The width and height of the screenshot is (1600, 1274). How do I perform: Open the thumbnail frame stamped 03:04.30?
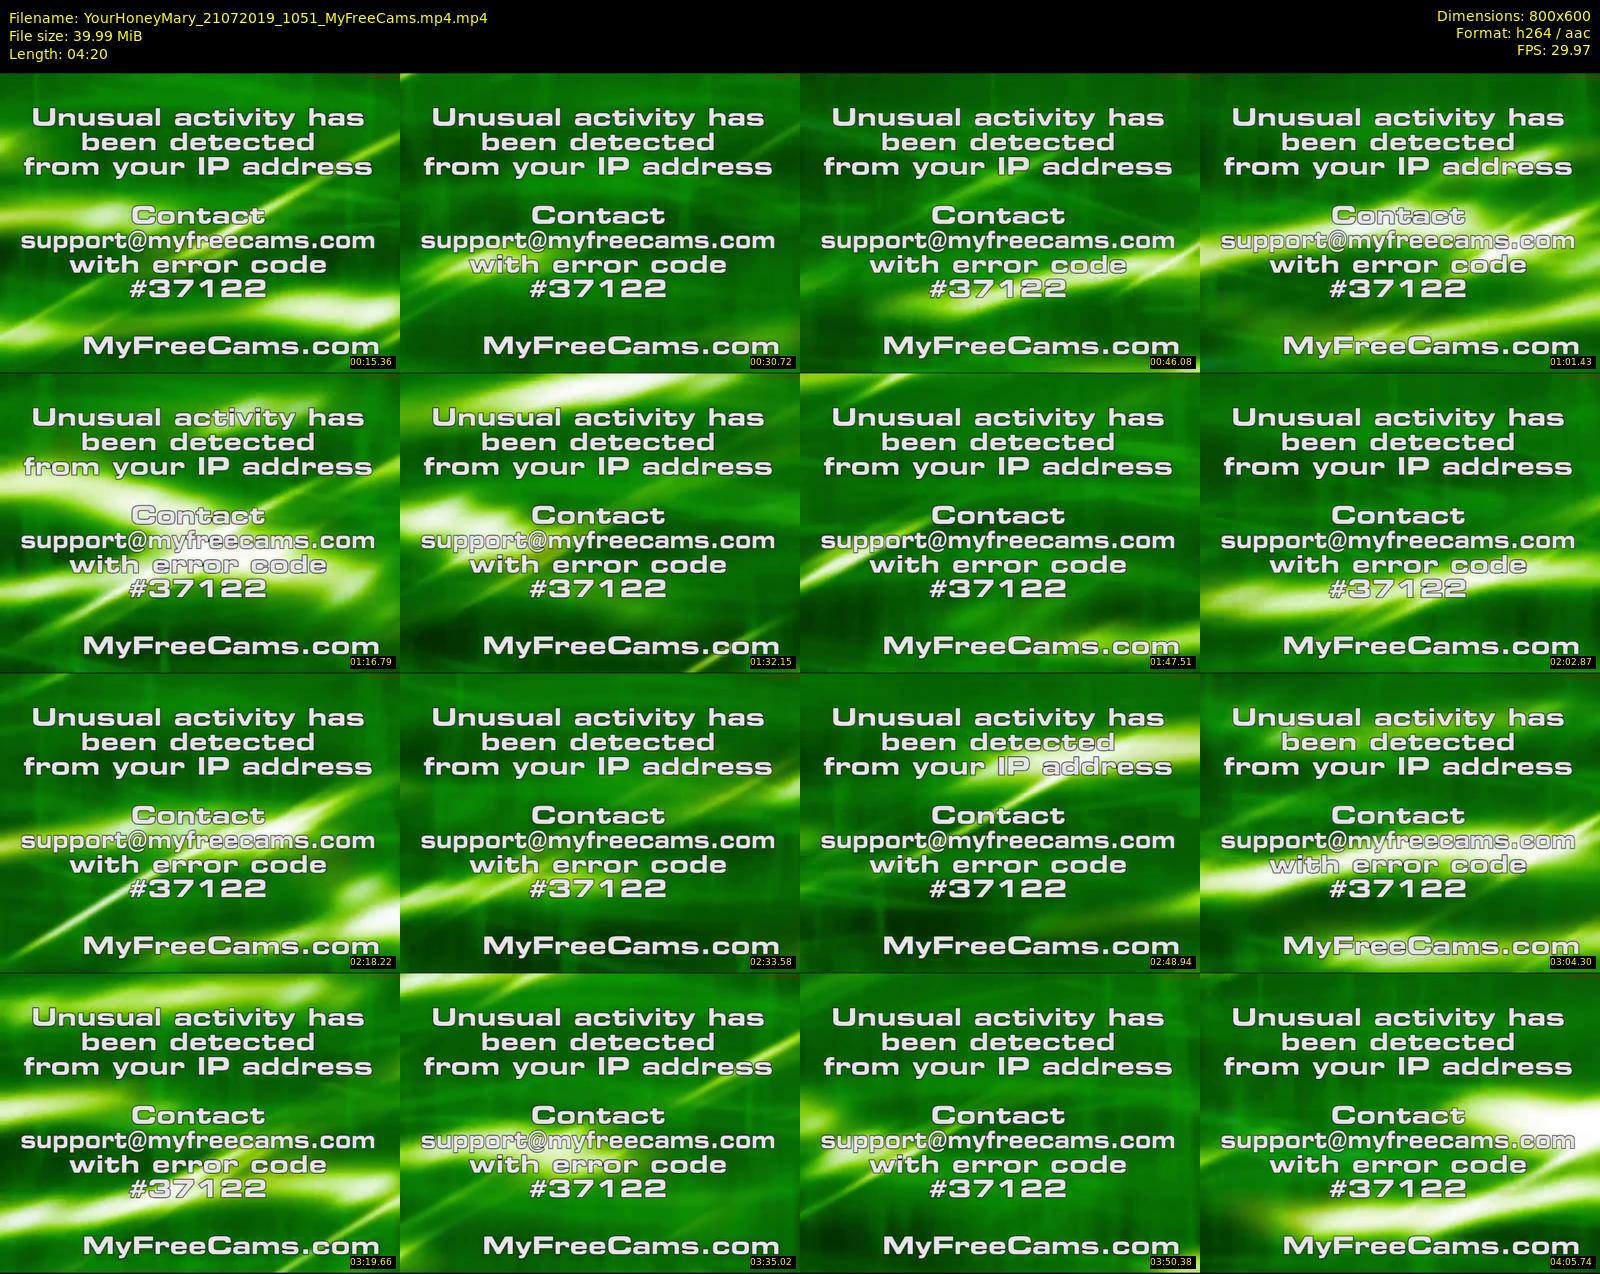click(x=1400, y=822)
